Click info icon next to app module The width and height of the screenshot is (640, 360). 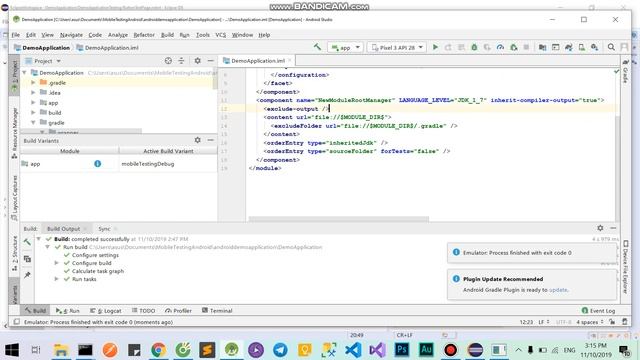click(x=98, y=164)
